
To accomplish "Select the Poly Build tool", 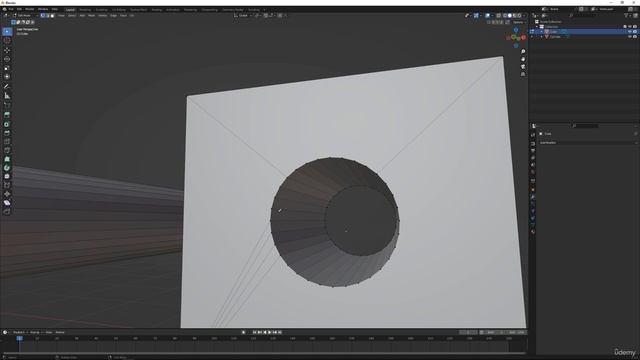I will coord(7,159).
